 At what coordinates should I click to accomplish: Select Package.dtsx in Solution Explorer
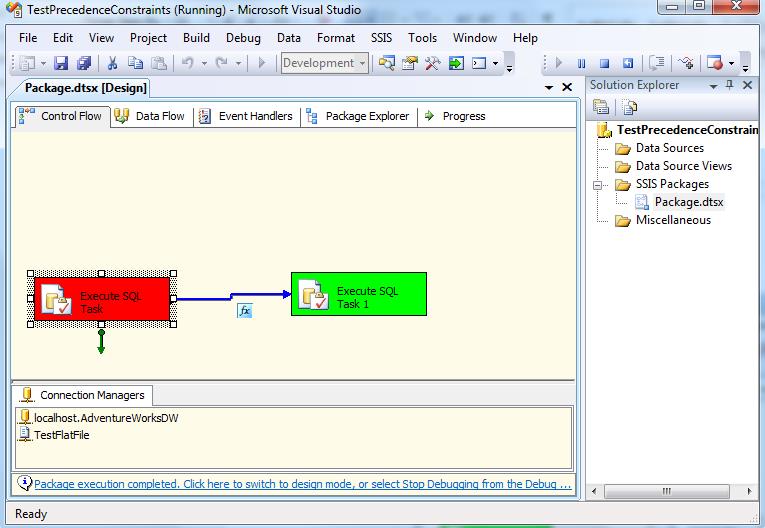click(688, 202)
